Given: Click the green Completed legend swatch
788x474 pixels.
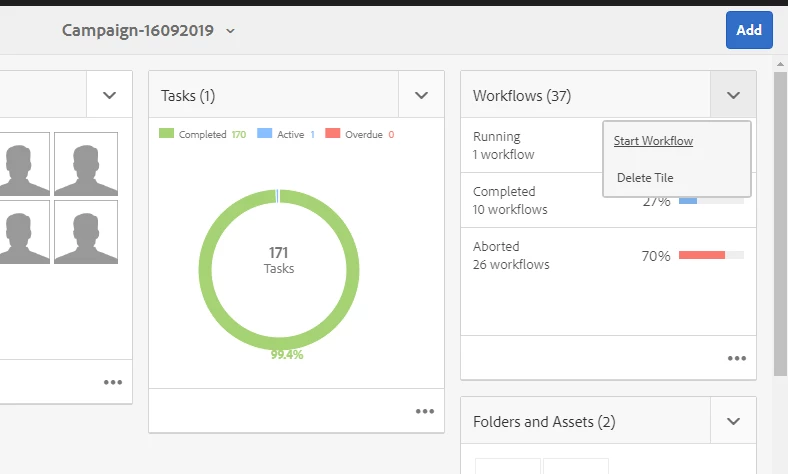Looking at the screenshot, I should click(166, 133).
